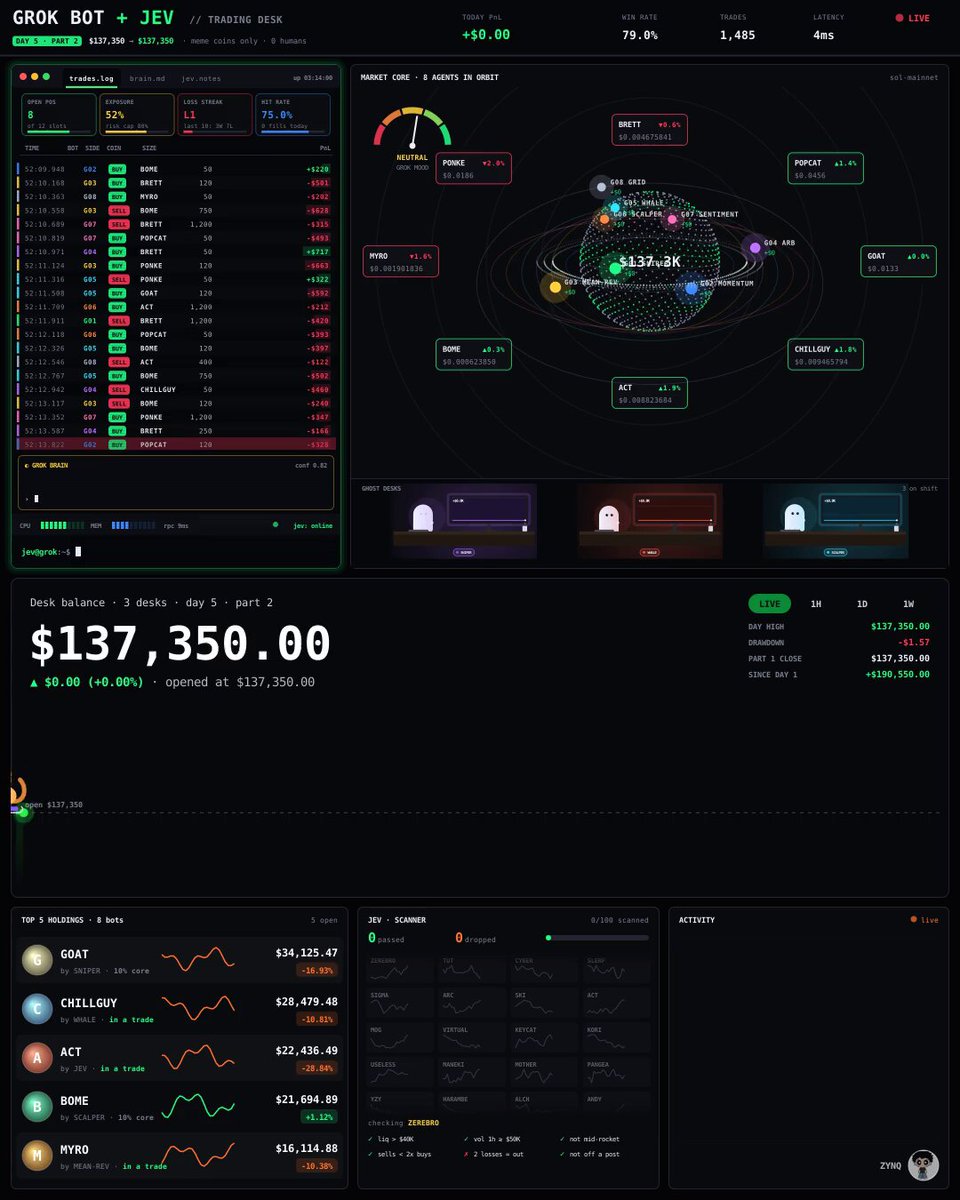This screenshot has width=960, height=1200.
Task: Select the G04 ARB agent node
Action: 755,247
